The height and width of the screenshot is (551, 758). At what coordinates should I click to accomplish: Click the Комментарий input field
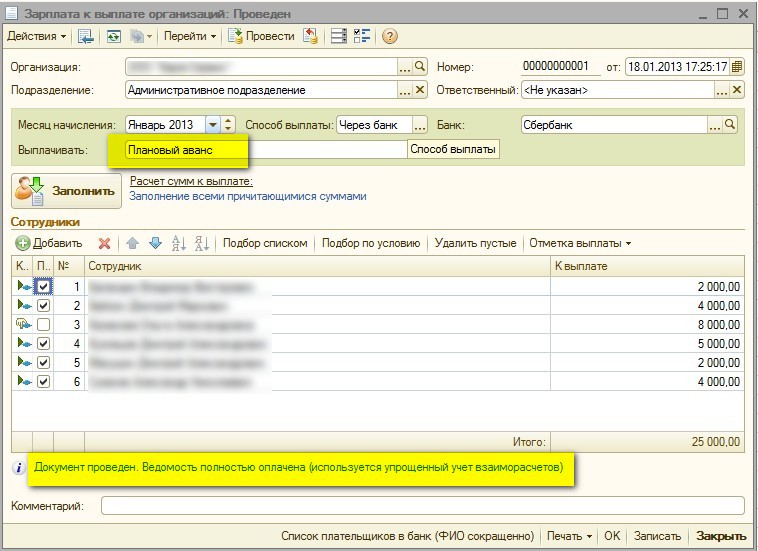click(x=422, y=506)
